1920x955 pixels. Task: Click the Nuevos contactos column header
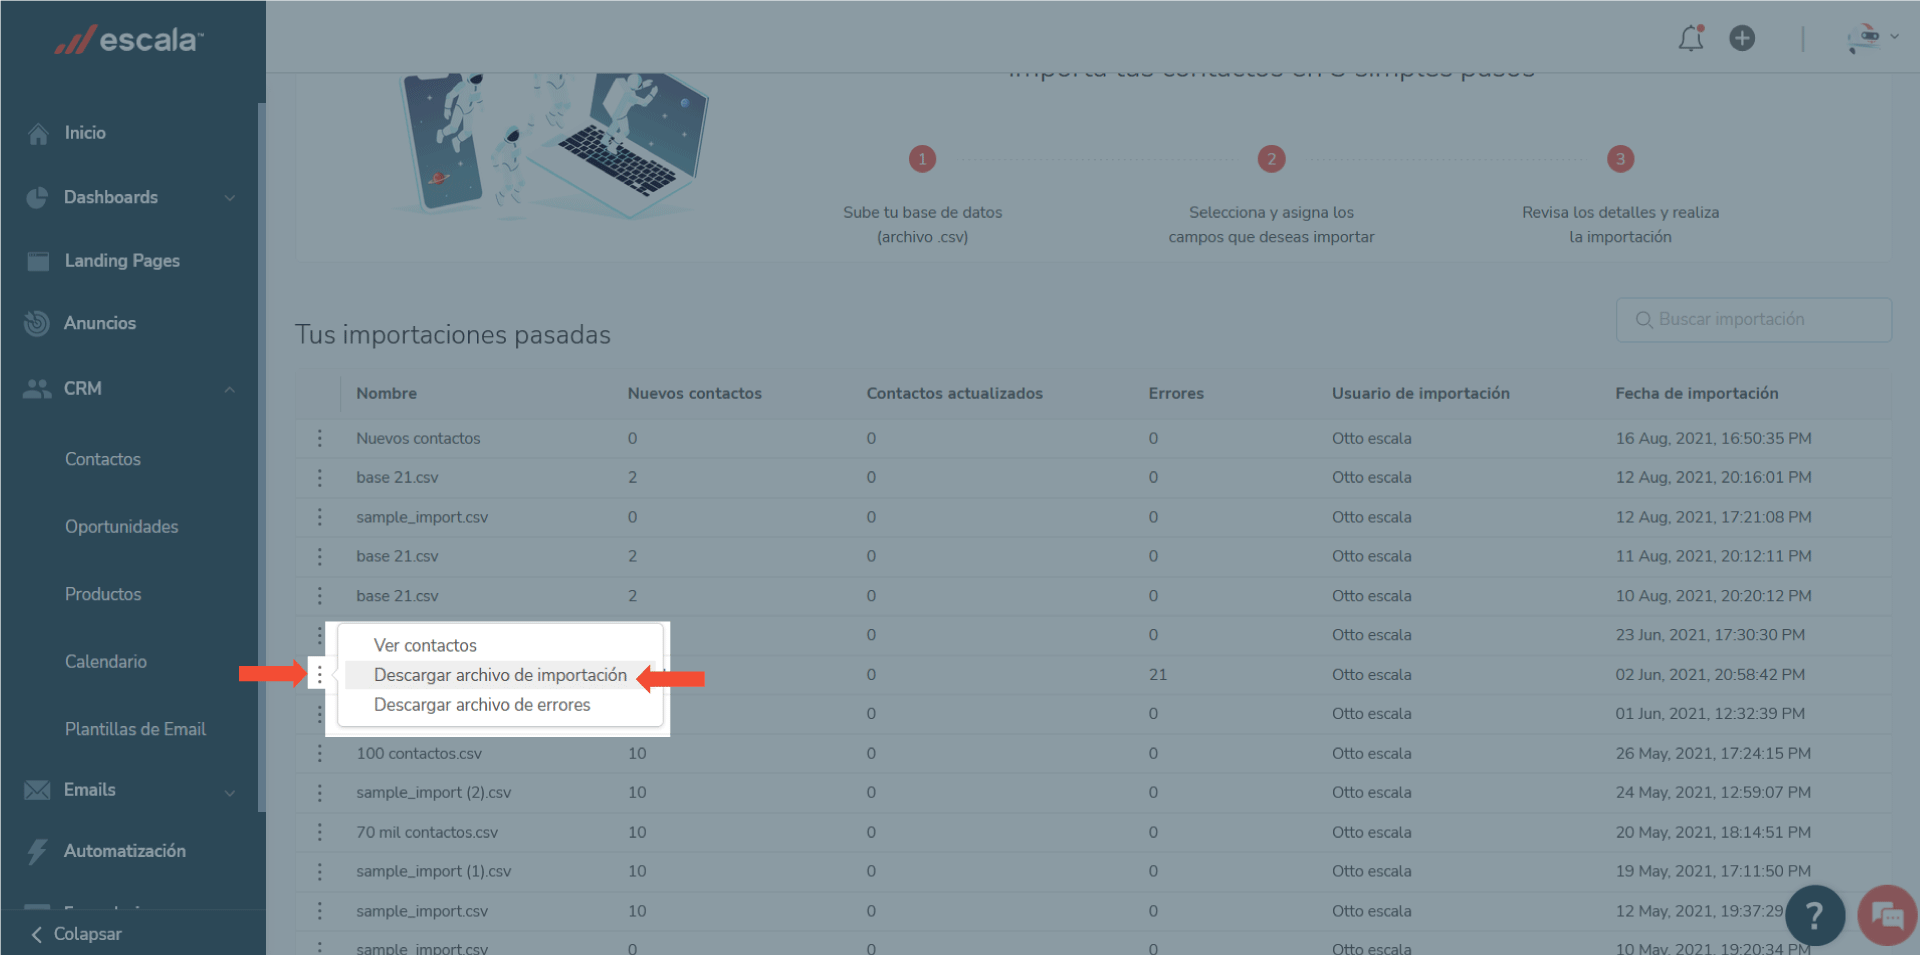click(694, 393)
